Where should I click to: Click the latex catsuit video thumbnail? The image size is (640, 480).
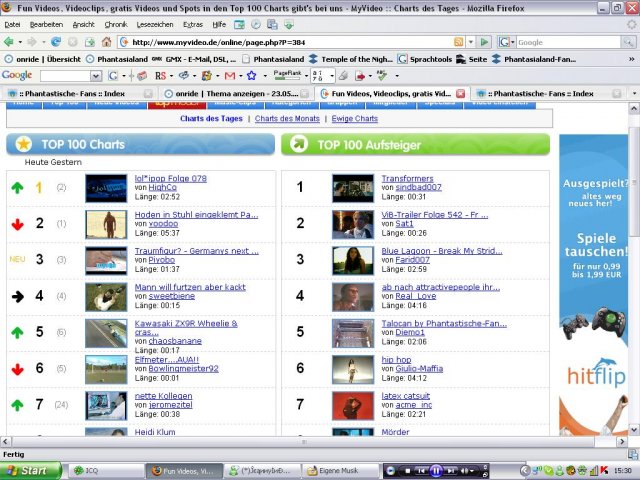click(353, 406)
